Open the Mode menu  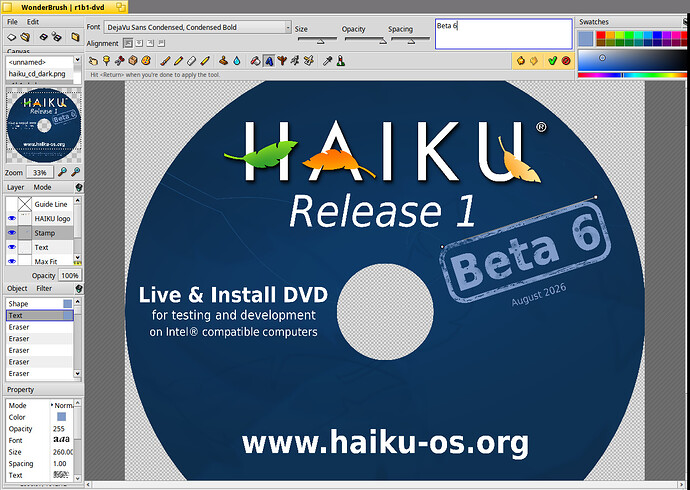42,187
